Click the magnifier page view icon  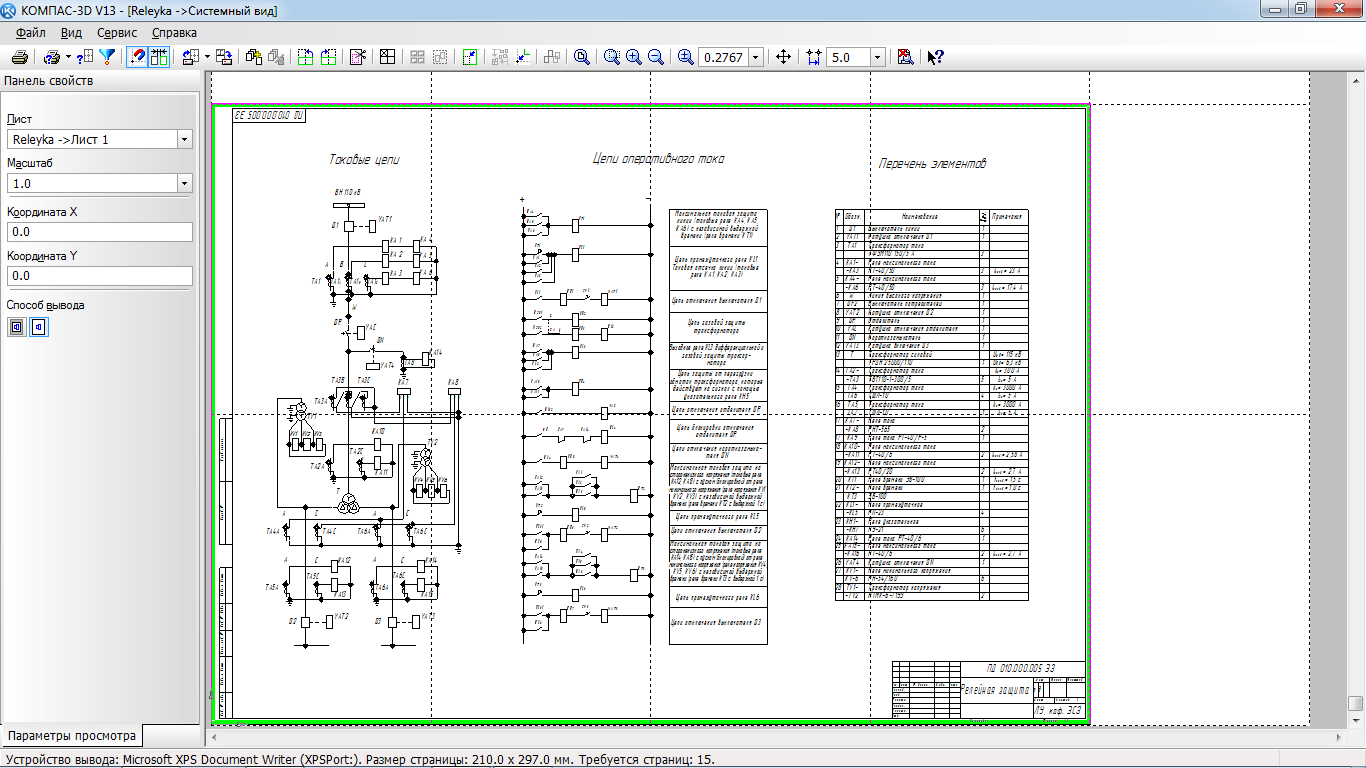581,57
